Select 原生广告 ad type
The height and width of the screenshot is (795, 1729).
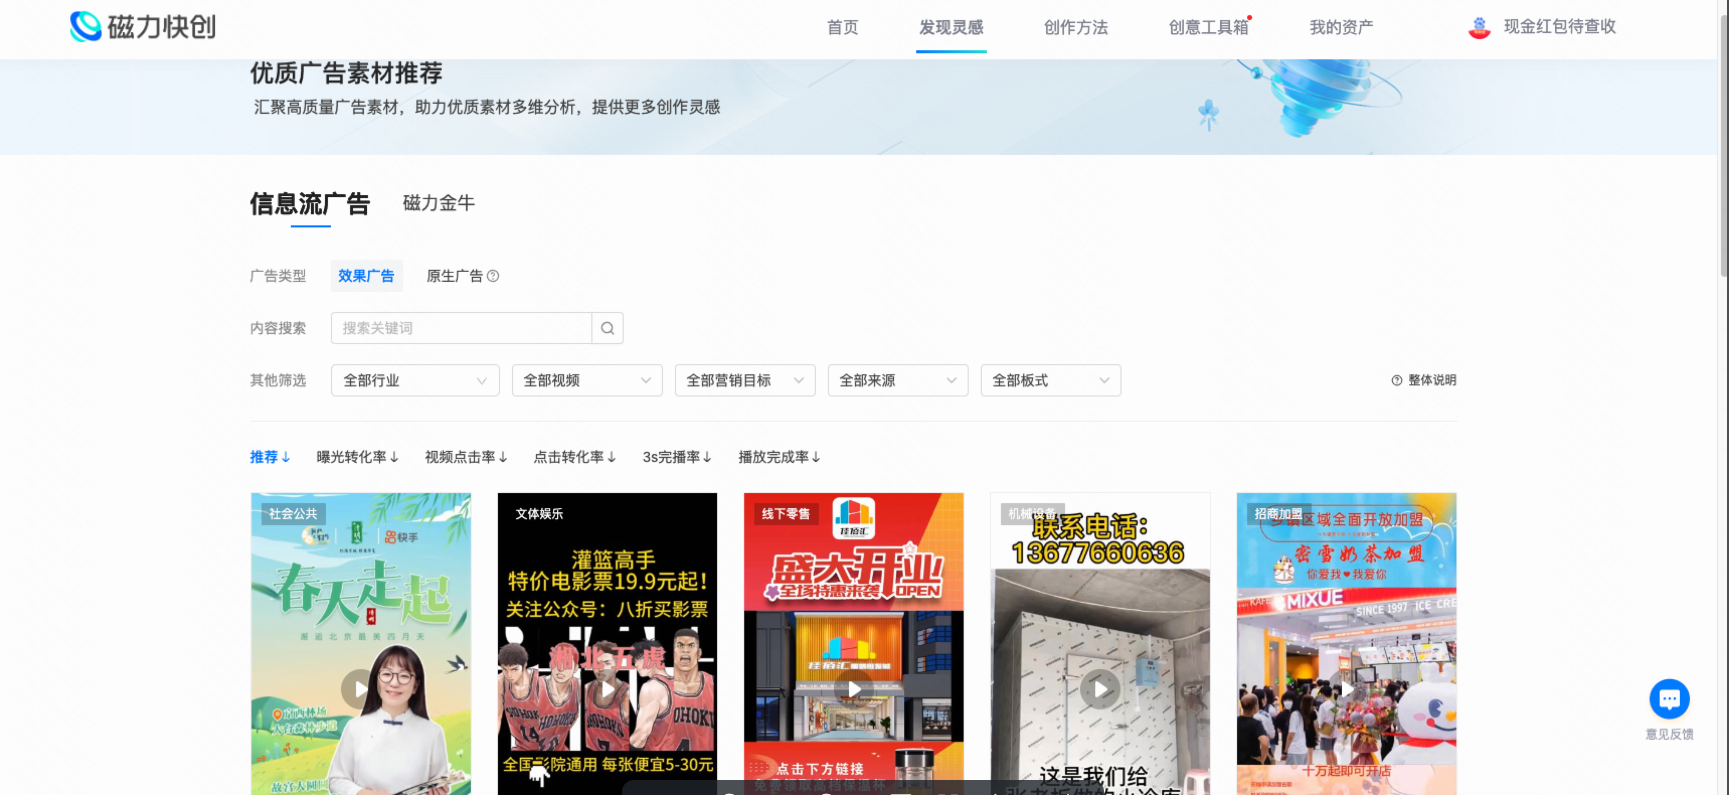[x=454, y=276]
